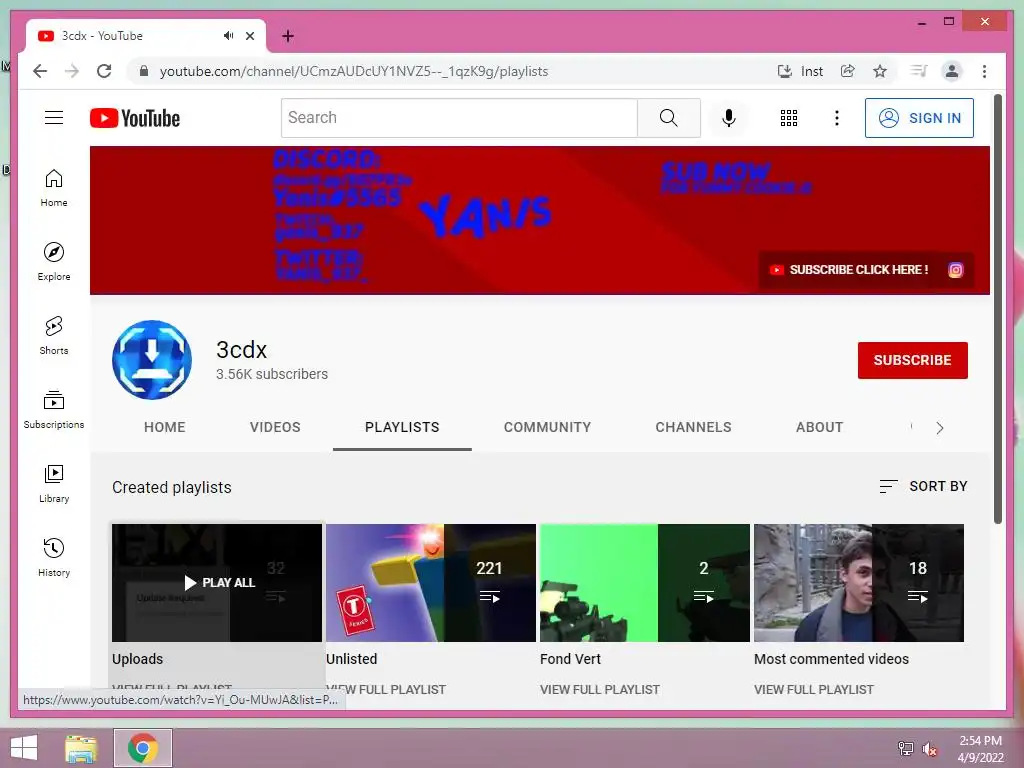1024x768 pixels.
Task: Open the Fond Vert playlist thumbnail
Action: 645,583
